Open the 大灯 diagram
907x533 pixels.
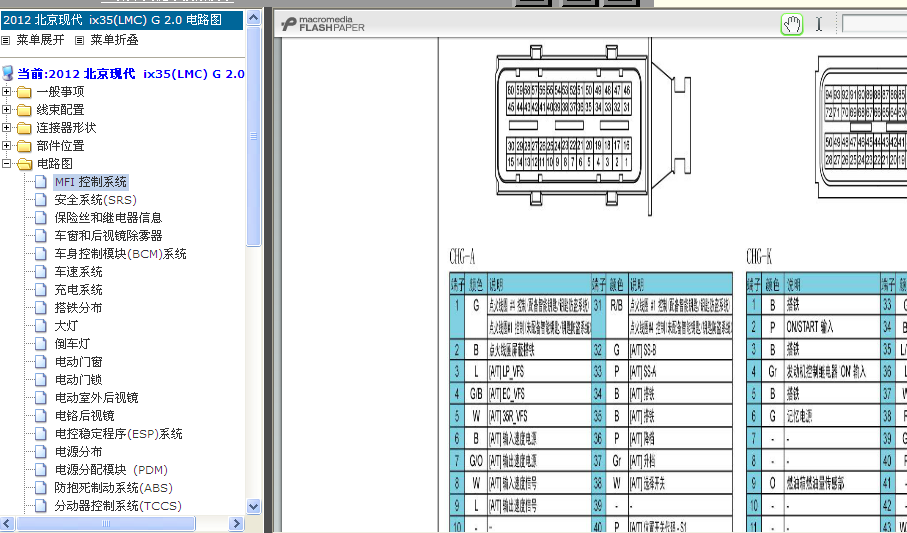(66, 326)
